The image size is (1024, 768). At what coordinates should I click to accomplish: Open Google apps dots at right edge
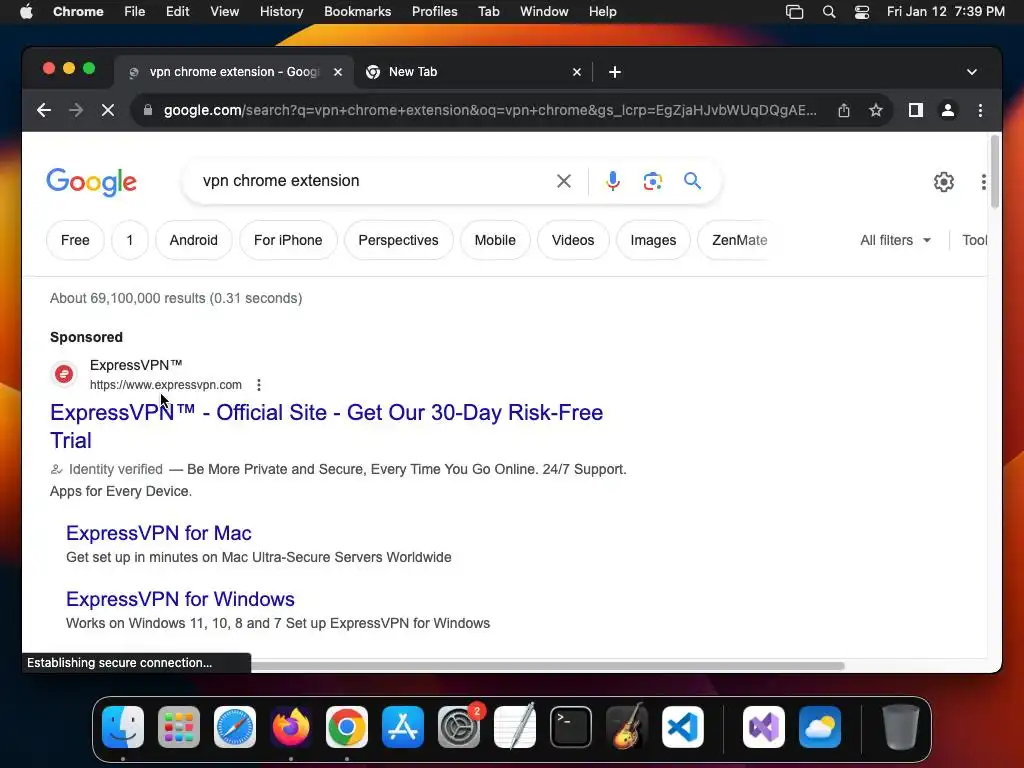pos(984,182)
